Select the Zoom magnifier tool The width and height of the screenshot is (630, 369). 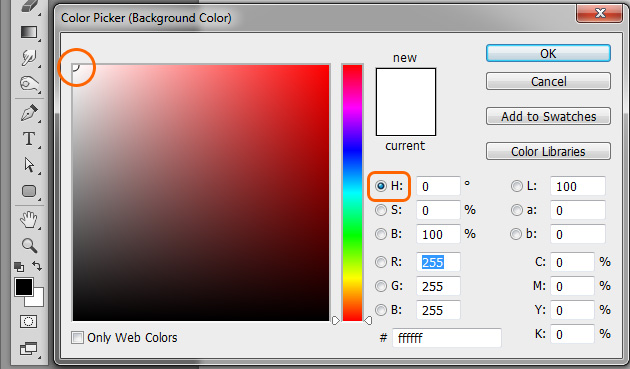click(x=29, y=245)
